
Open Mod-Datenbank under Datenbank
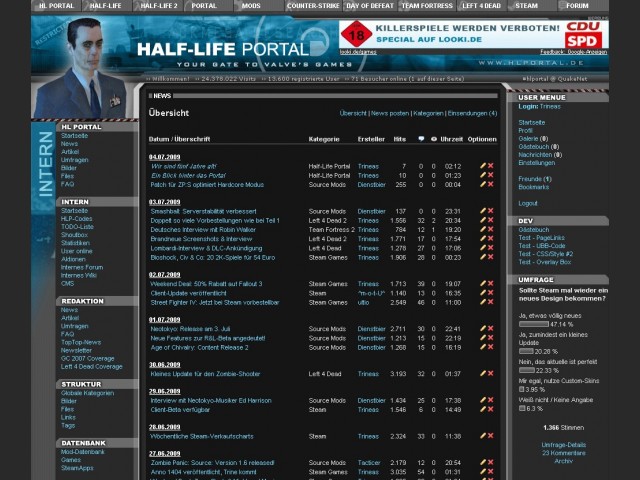pyautogui.click(x=83, y=452)
